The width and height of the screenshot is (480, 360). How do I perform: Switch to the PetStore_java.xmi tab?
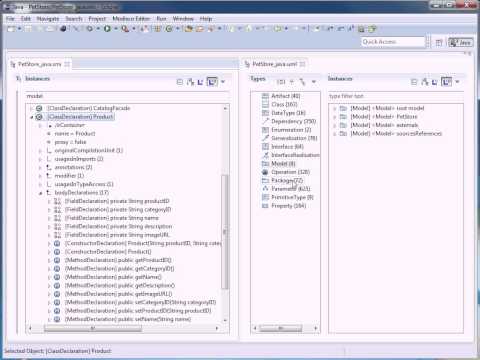(40, 64)
